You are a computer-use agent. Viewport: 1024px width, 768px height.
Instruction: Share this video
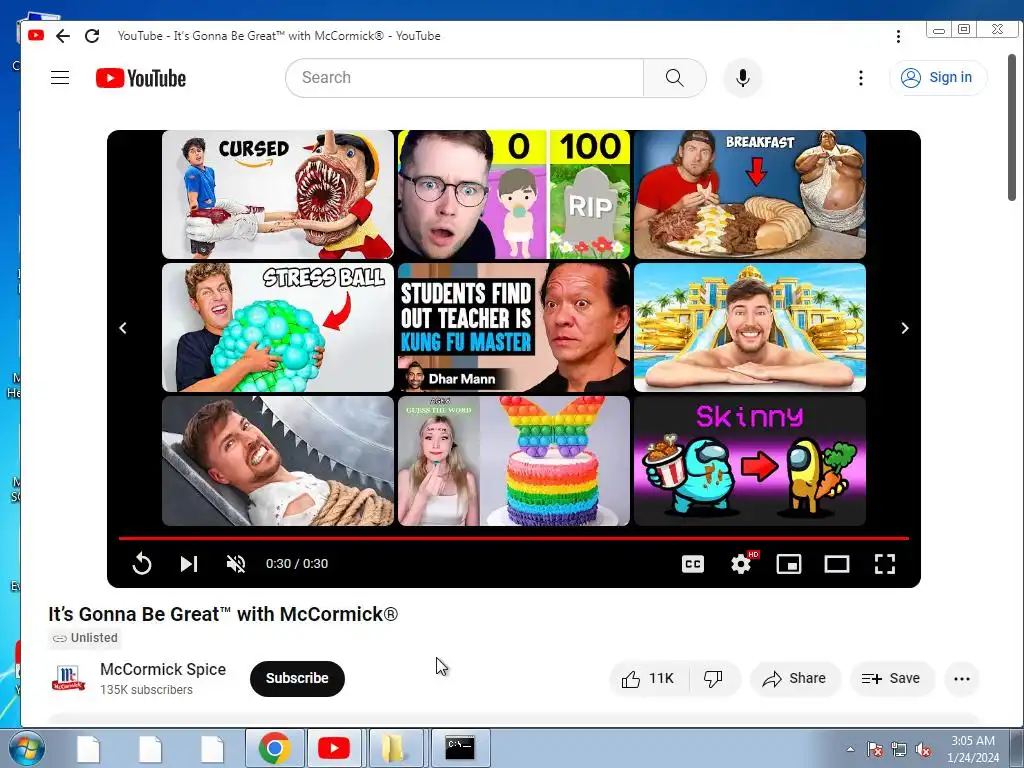[794, 679]
